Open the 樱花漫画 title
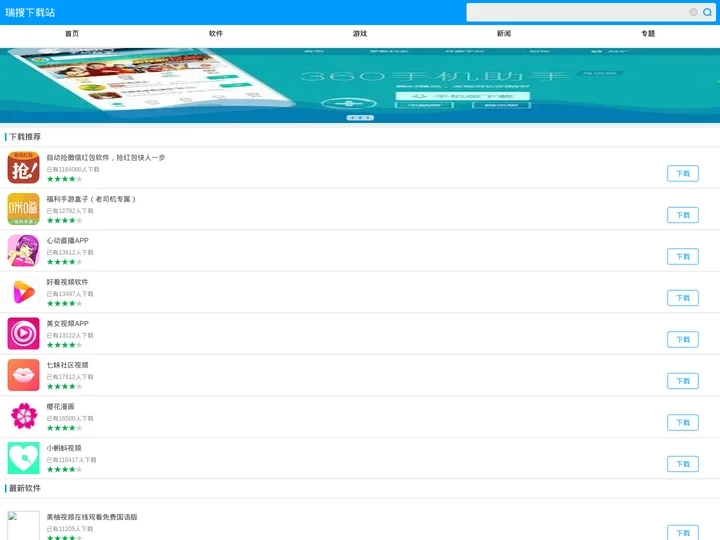720x540 pixels. click(60, 406)
